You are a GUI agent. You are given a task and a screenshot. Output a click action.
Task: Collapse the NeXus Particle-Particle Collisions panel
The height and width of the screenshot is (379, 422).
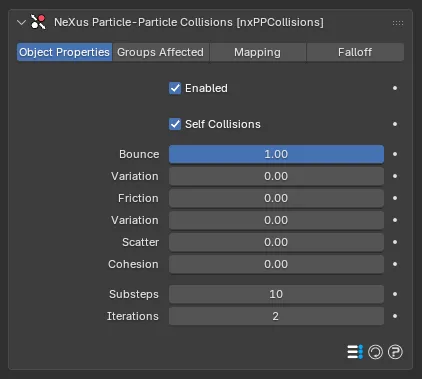21,23
